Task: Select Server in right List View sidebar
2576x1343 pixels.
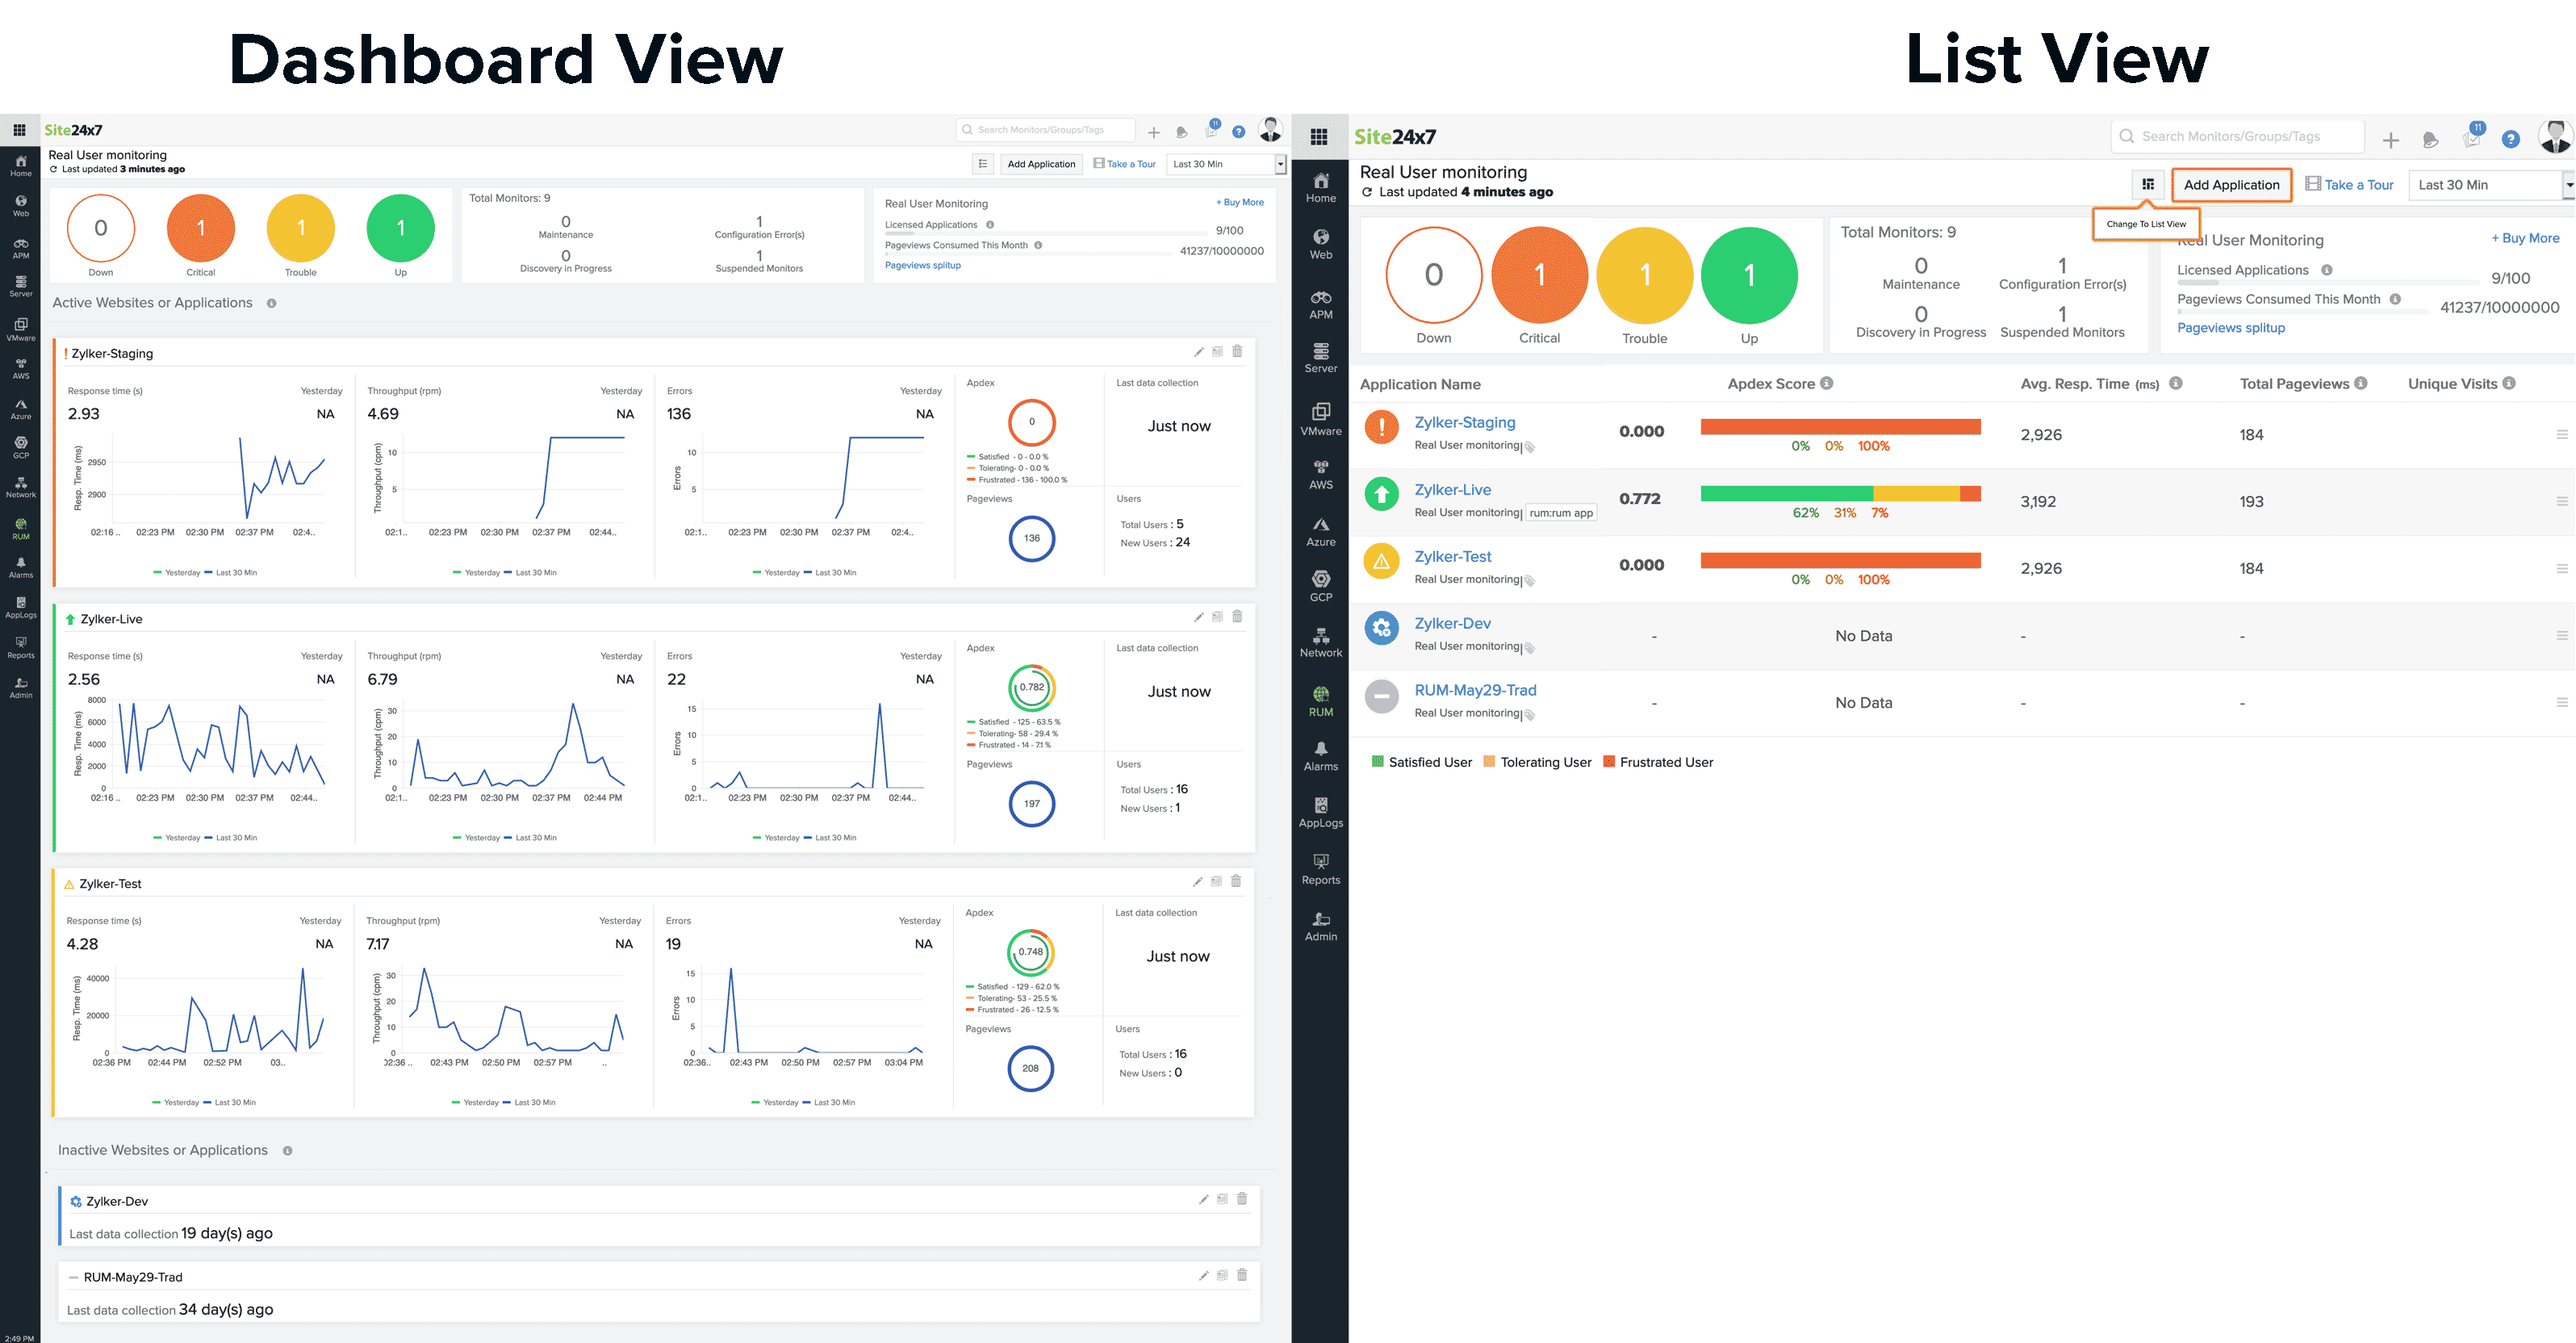Action: click(x=1320, y=357)
